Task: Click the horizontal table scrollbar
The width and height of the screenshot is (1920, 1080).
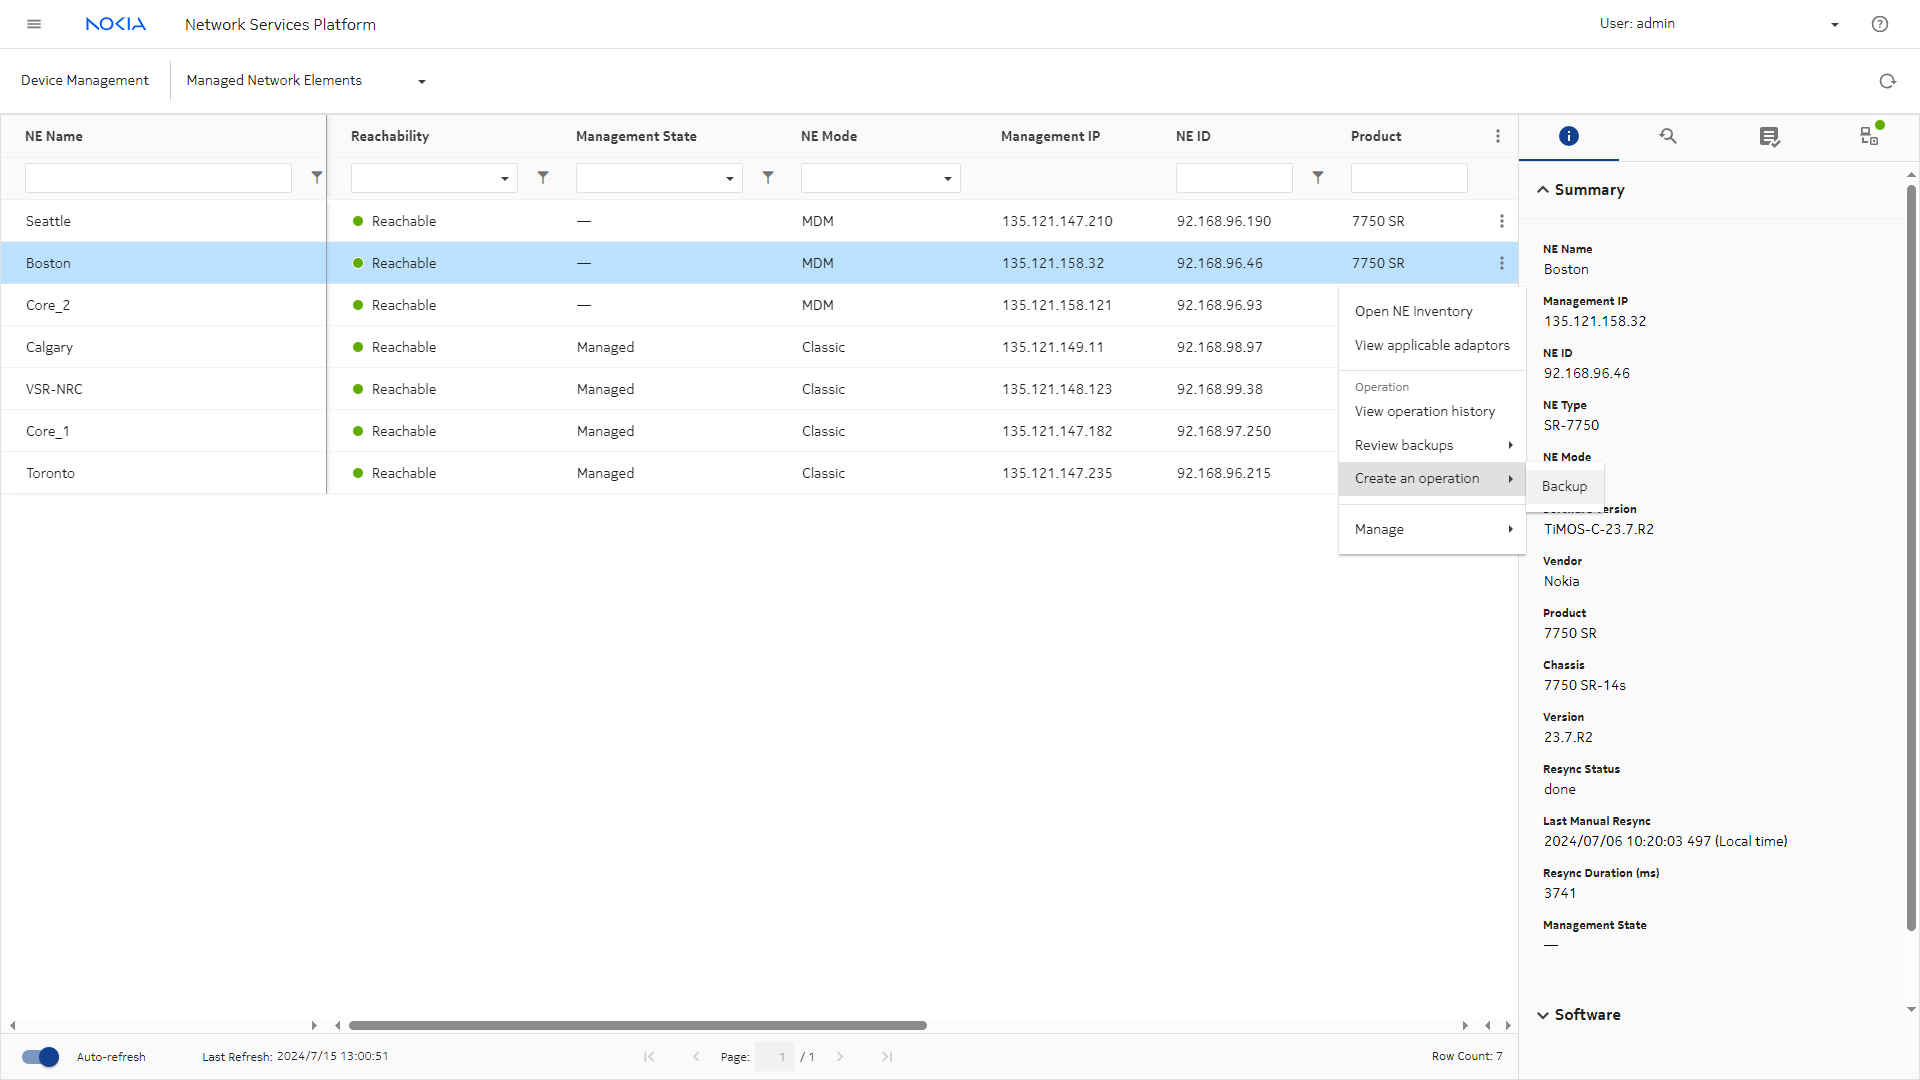Action: point(637,1025)
